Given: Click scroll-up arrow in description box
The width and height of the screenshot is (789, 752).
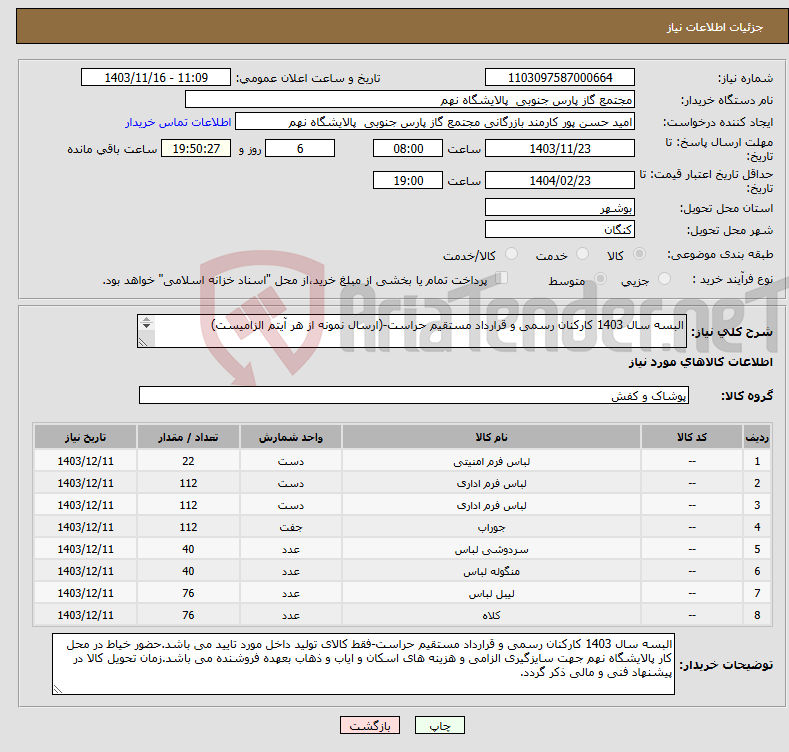Looking at the screenshot, I should click(x=146, y=320).
